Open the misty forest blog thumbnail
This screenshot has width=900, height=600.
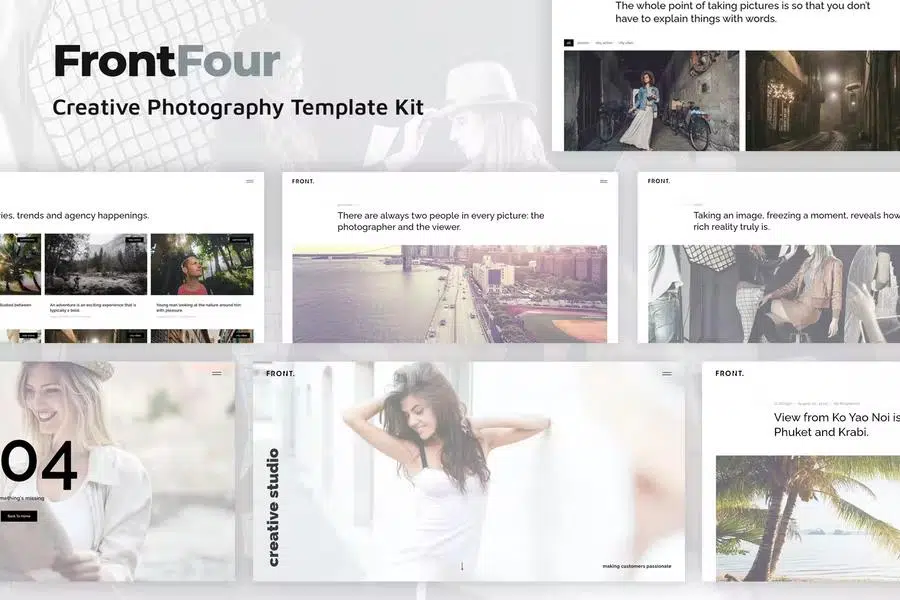click(x=96, y=265)
